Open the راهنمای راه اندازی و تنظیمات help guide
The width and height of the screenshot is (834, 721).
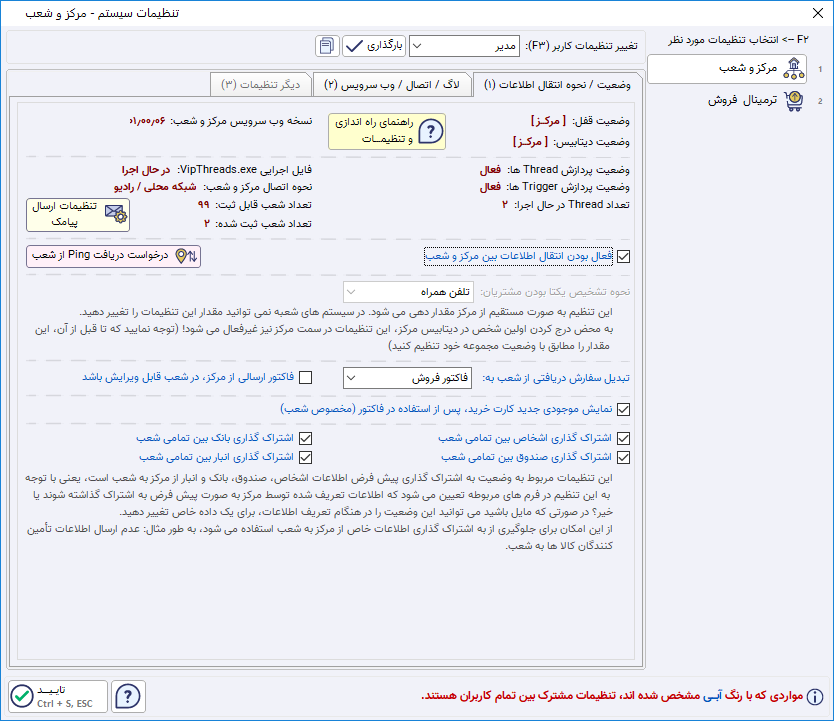(x=387, y=130)
